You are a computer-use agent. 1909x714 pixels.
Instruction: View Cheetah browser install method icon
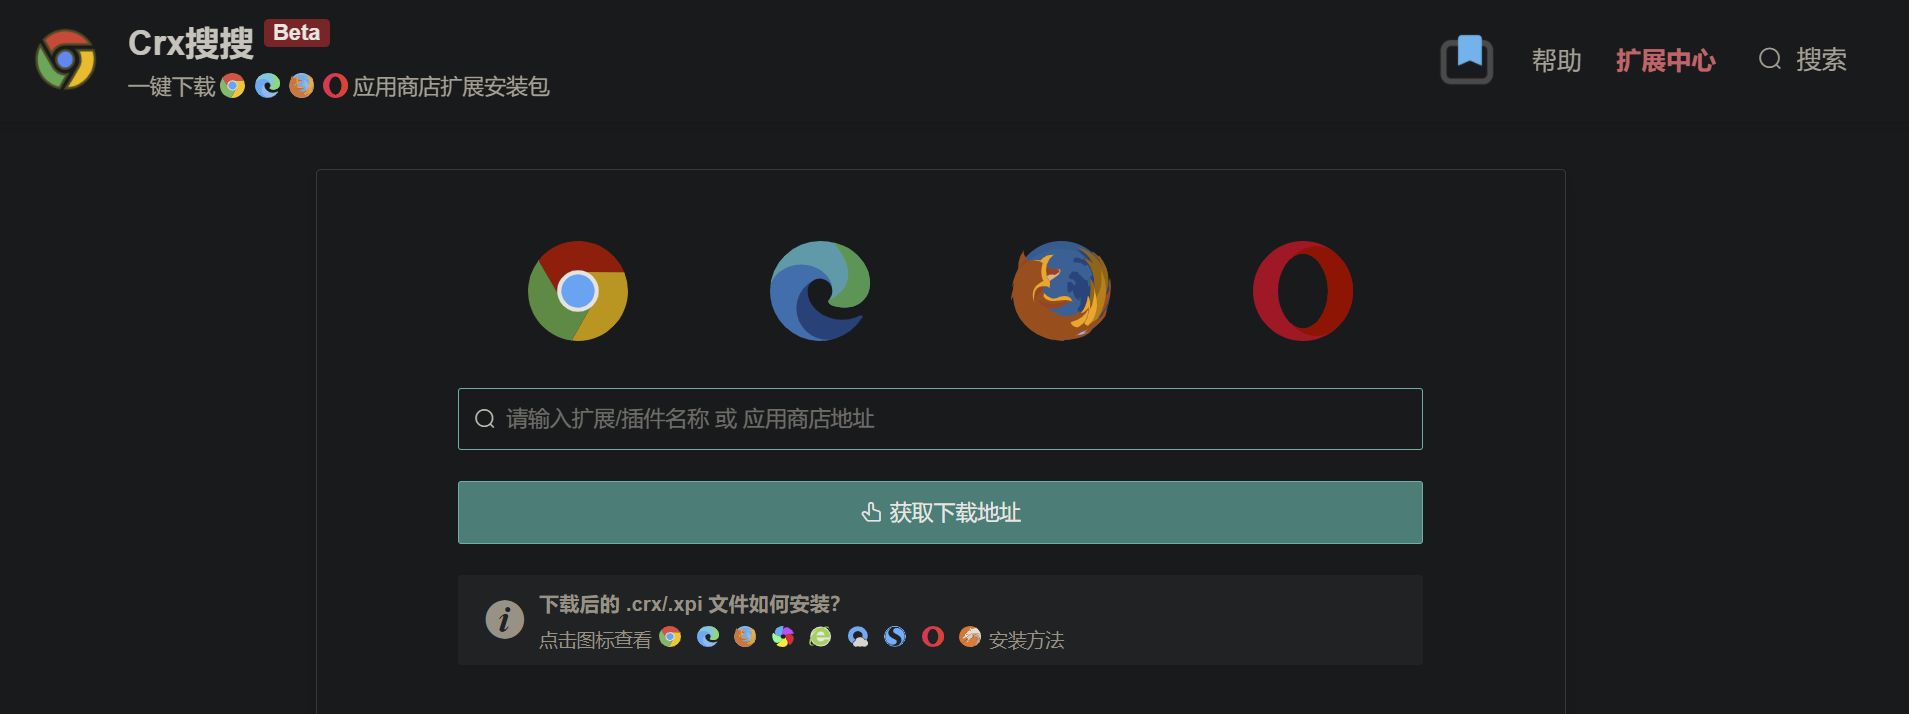tap(970, 637)
